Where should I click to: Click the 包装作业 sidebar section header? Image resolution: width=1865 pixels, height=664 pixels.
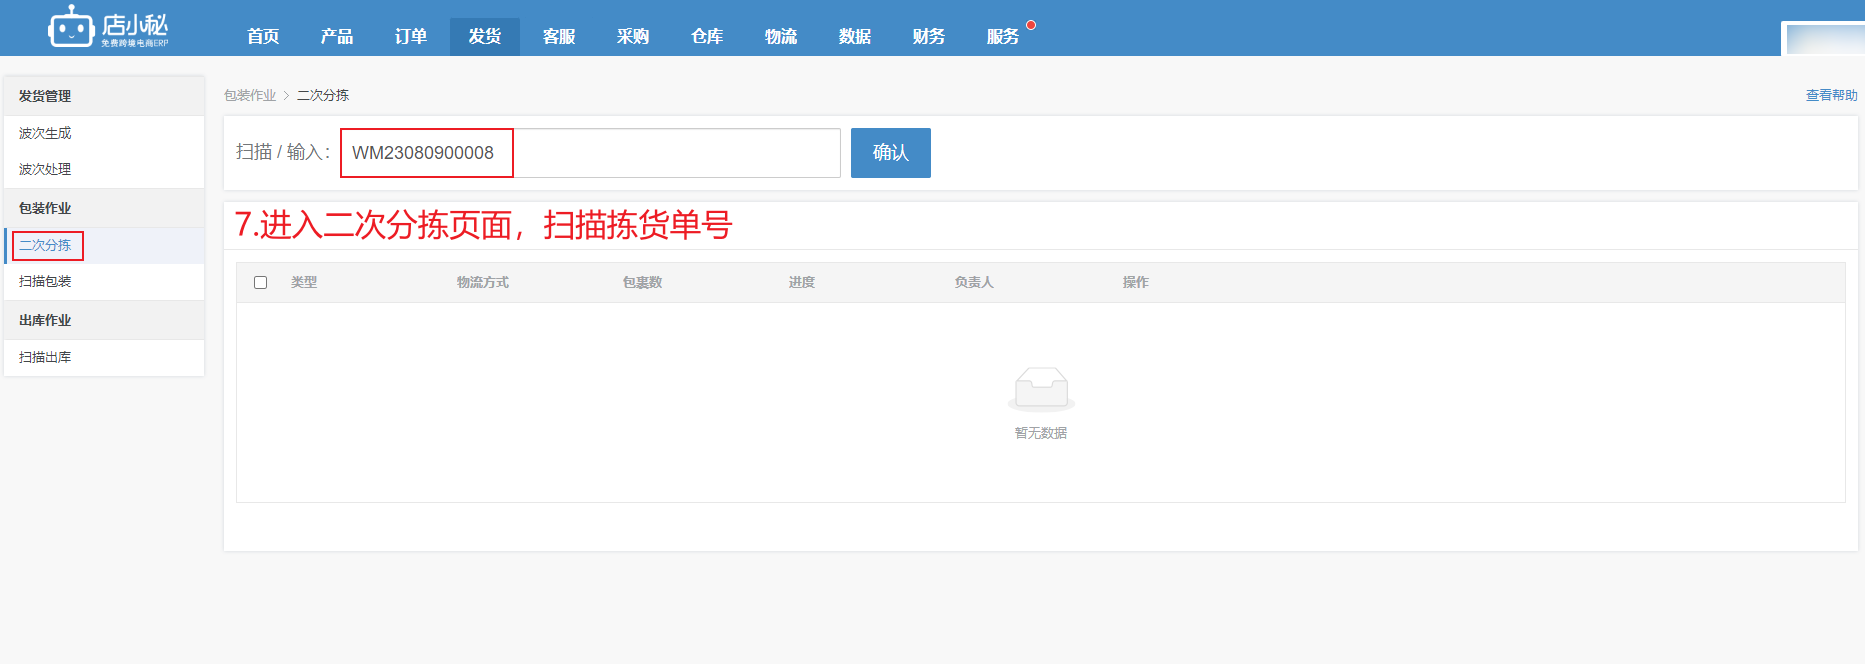point(104,208)
